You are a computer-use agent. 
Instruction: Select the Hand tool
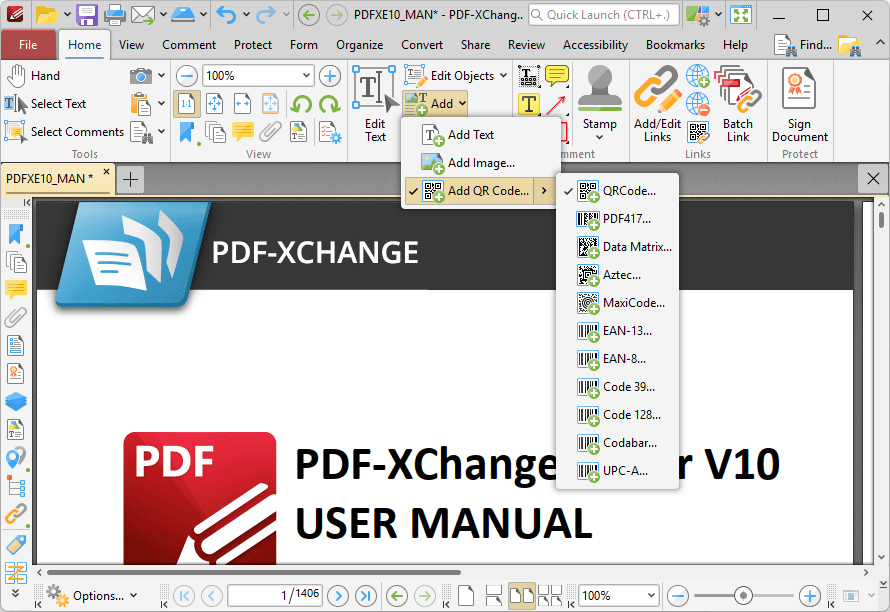[33, 76]
